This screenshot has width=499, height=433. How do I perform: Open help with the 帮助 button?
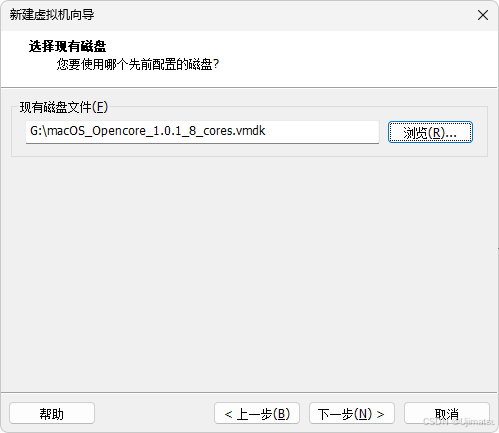coord(52,413)
